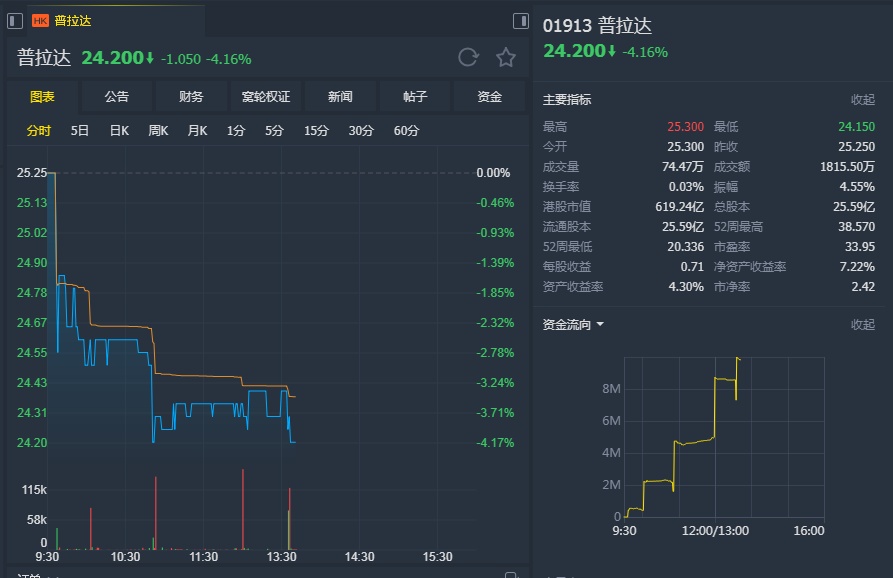The image size is (893, 578).
Task: Click the 每股收益 value 0.71
Action: 692,267
